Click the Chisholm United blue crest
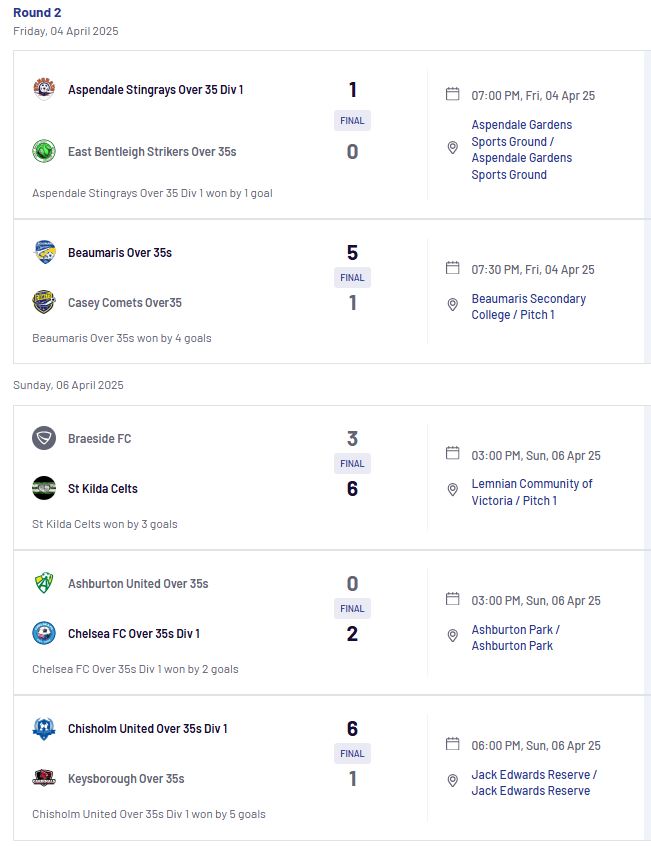The height and width of the screenshot is (846, 651). tap(44, 729)
